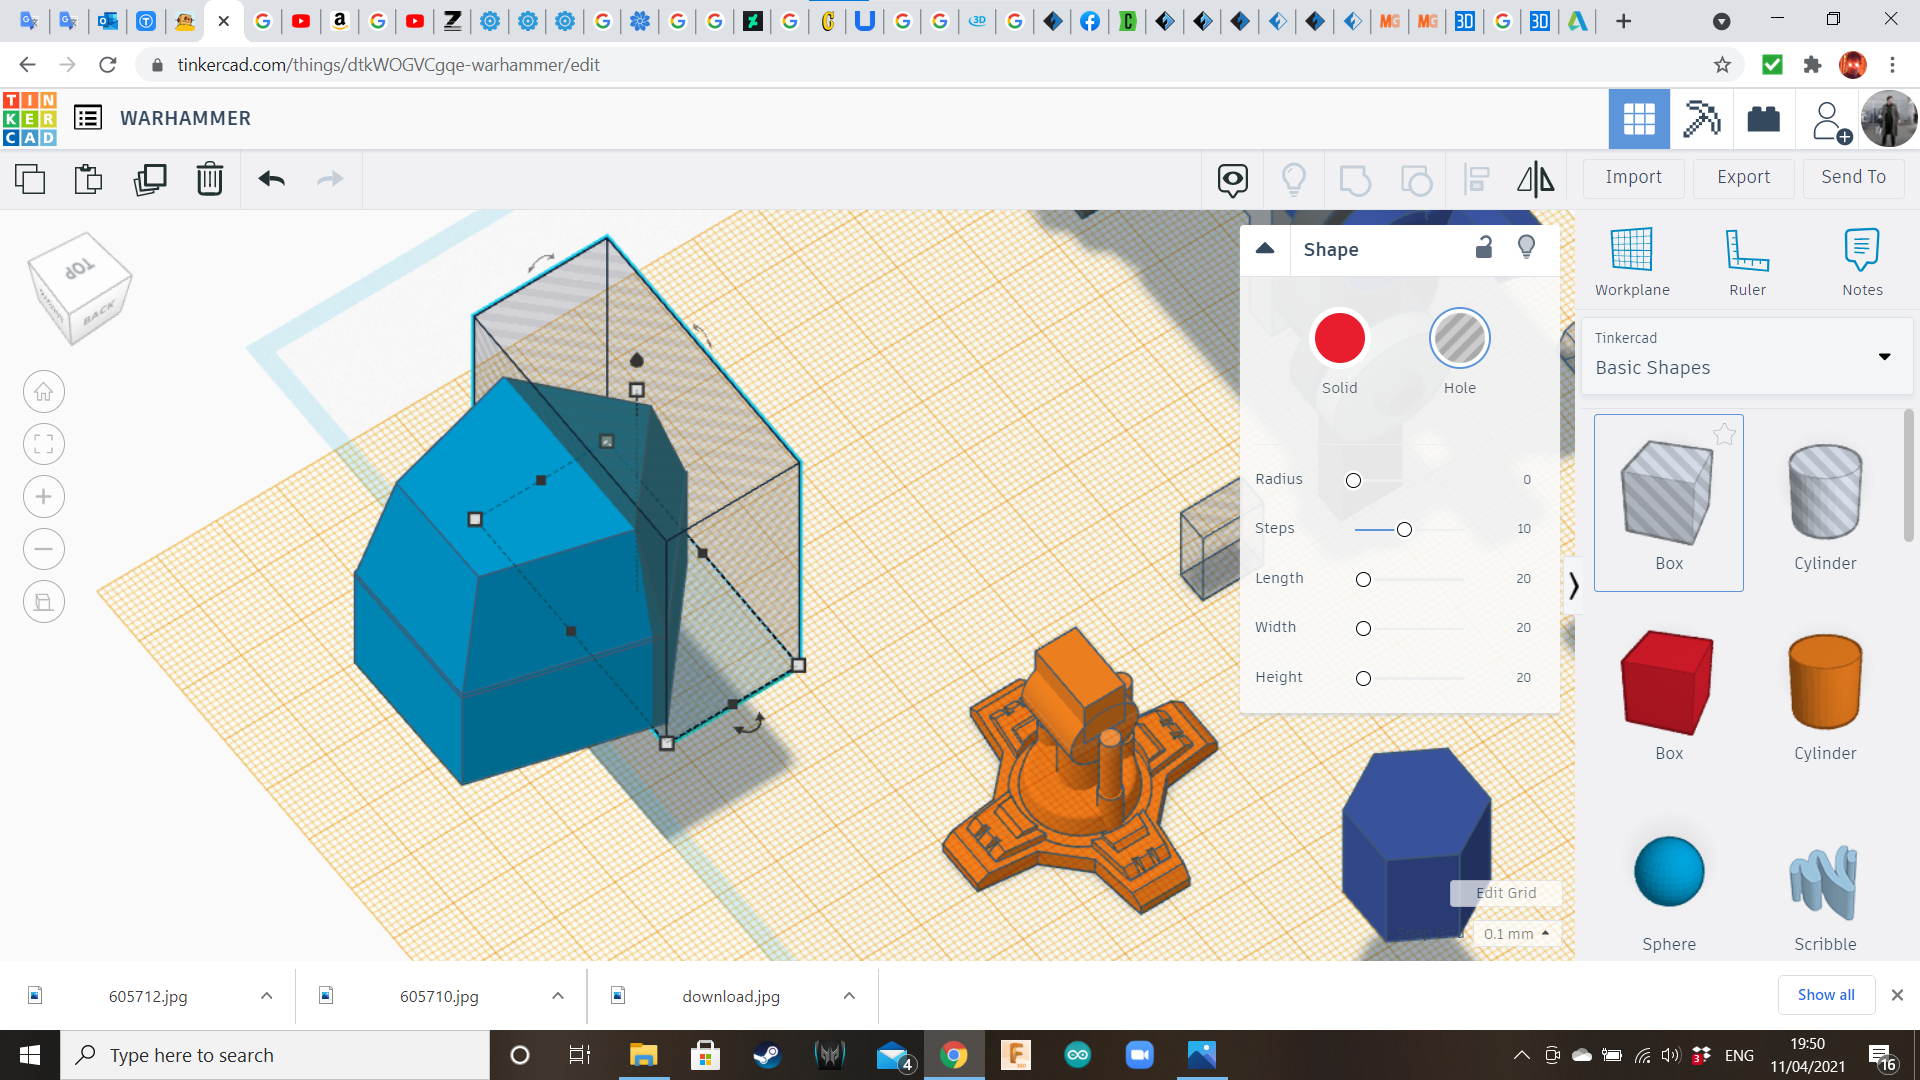Click the Steps slider handle
The width and height of the screenshot is (1920, 1080).
click(x=1404, y=529)
